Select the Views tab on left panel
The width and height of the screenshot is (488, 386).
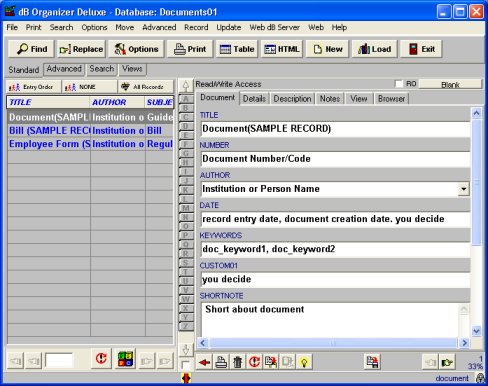132,69
